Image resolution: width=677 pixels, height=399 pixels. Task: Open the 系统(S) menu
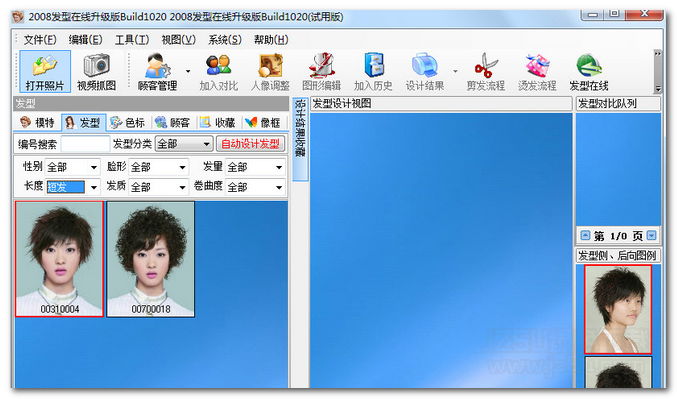tap(225, 40)
